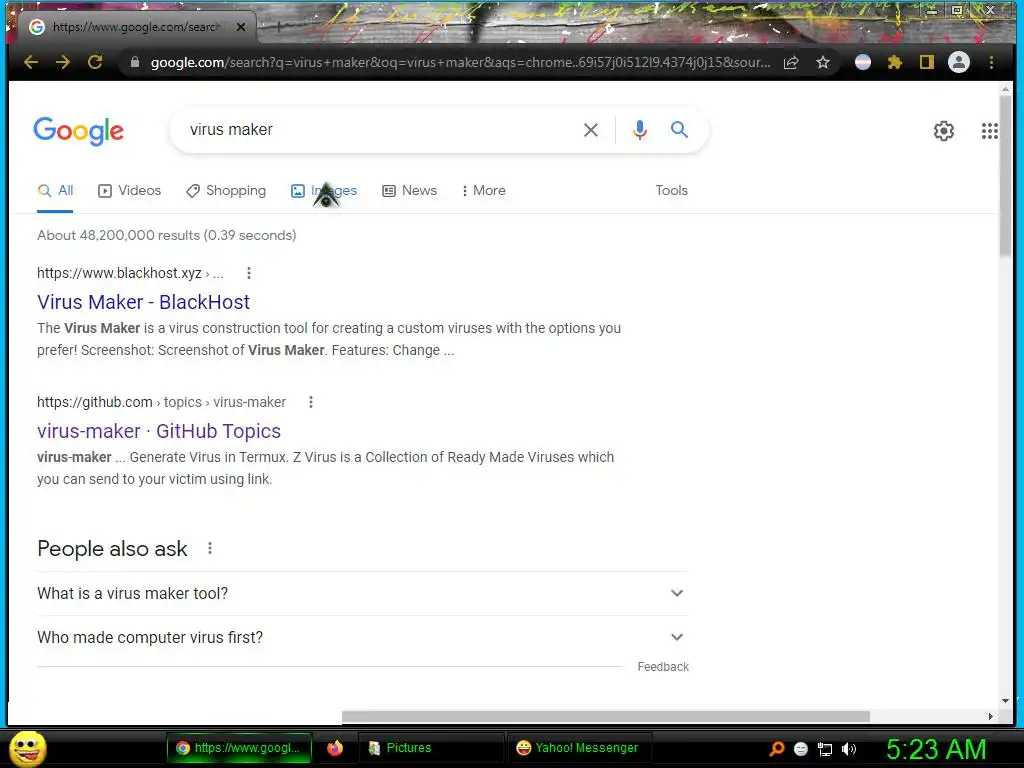
Task: Open the More search filters dropdown
Action: [483, 191]
